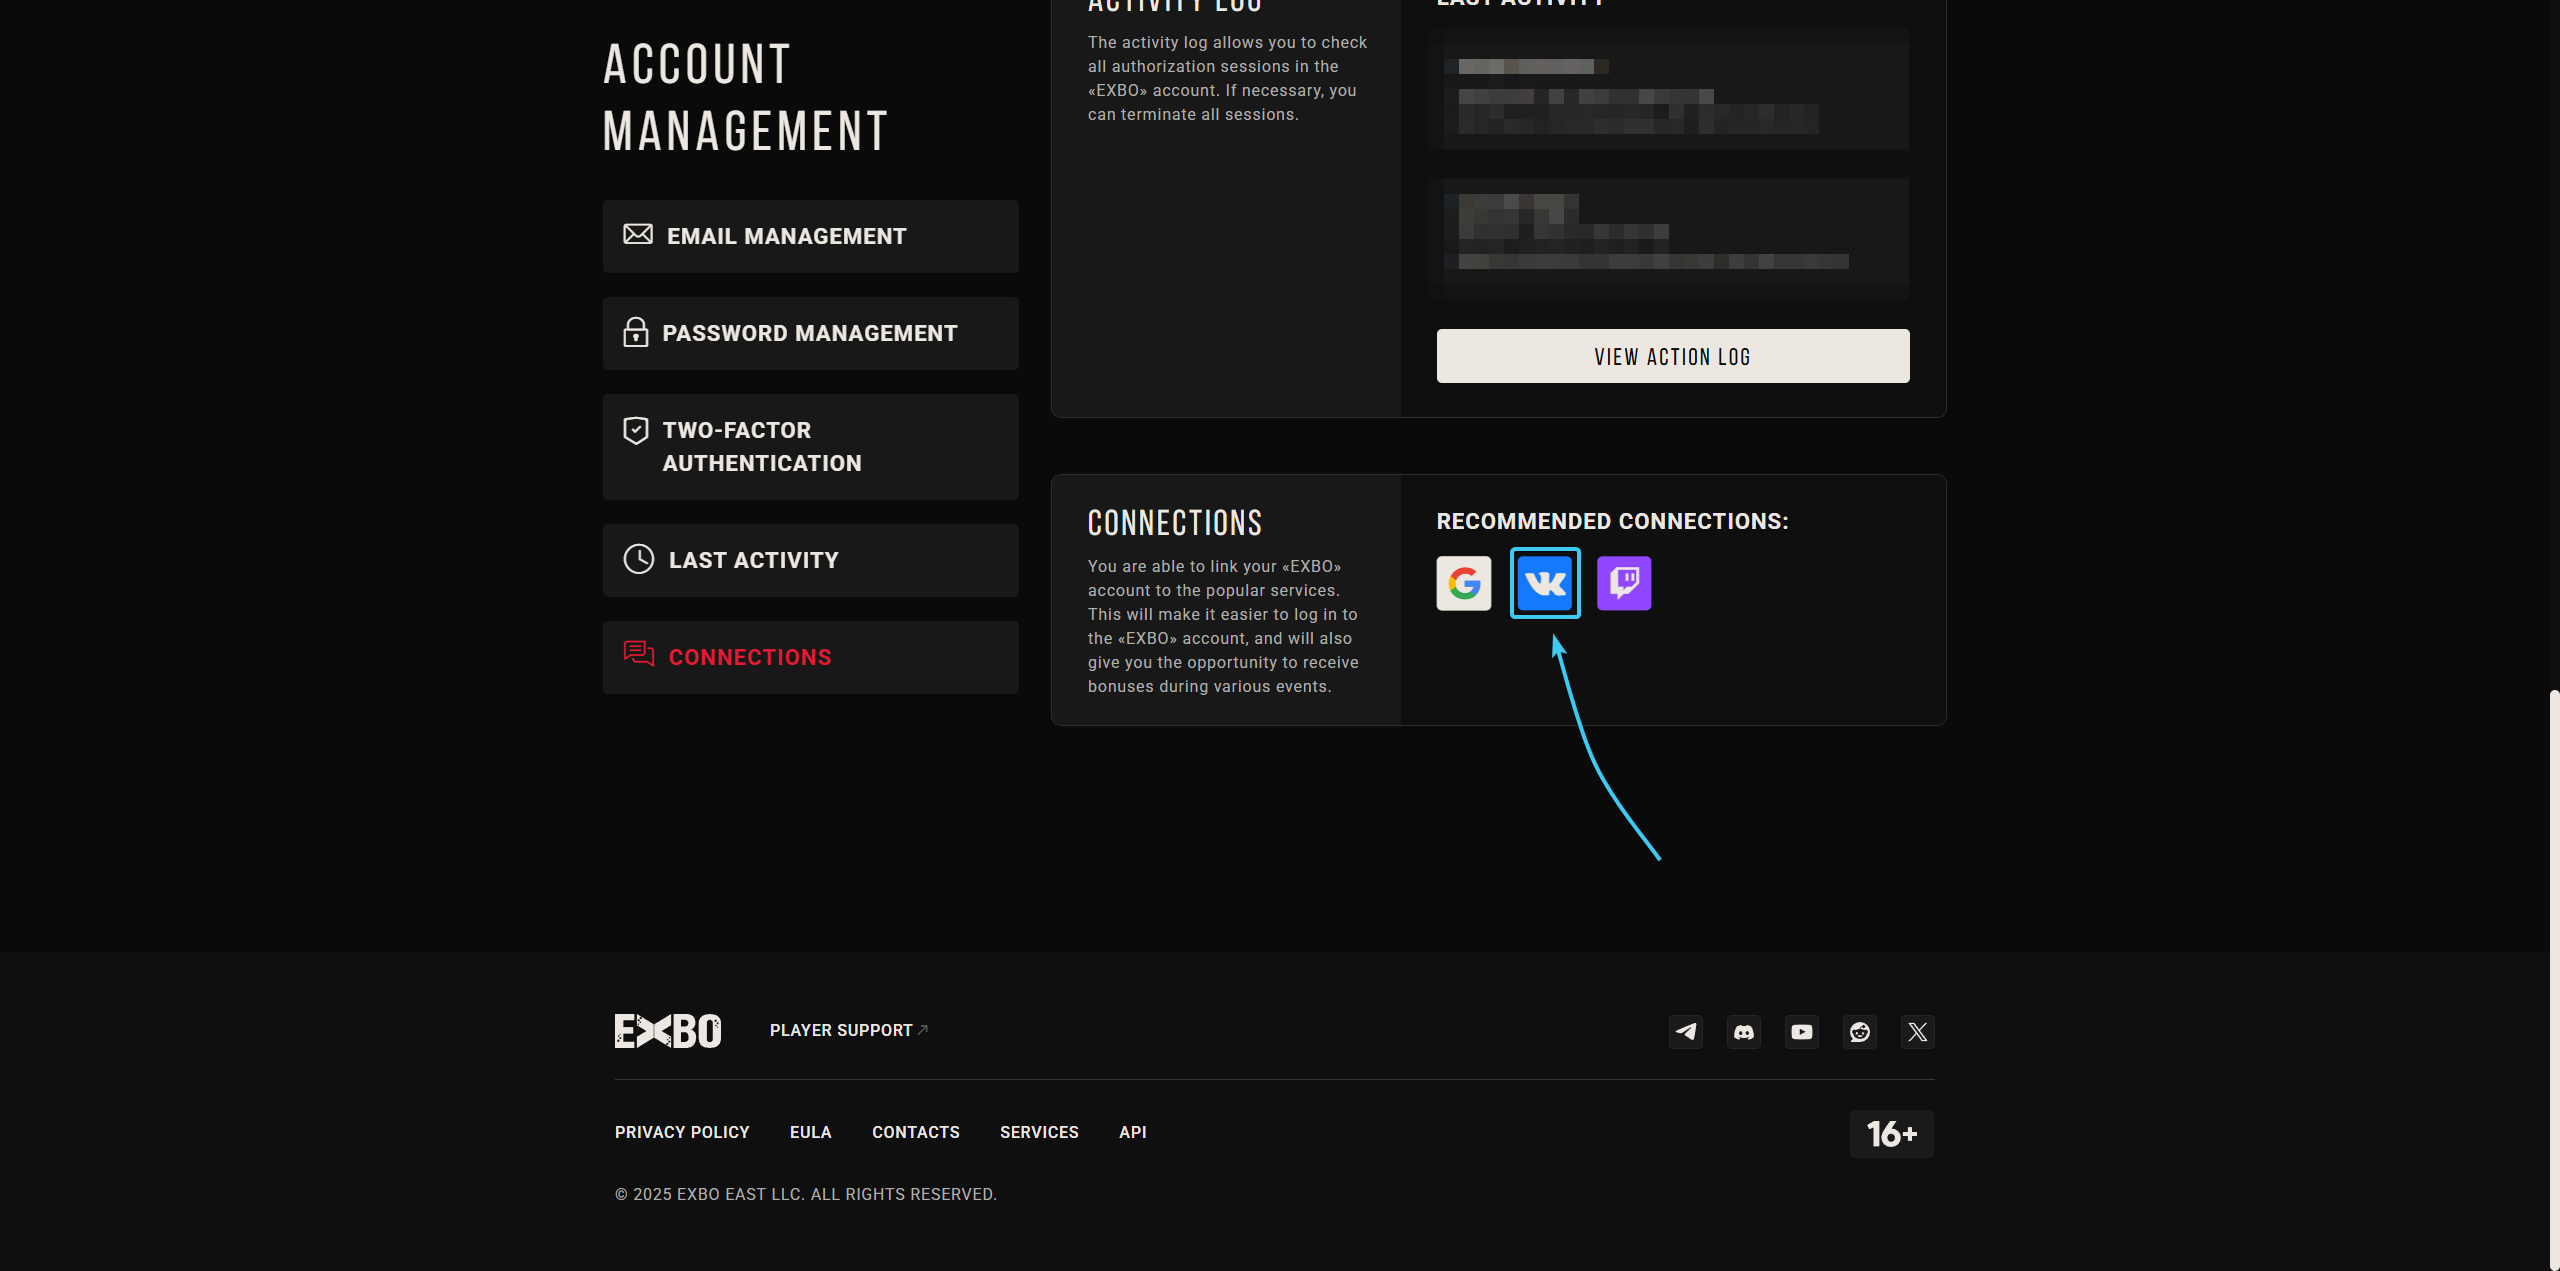
Task: Open the X (Twitter) icon
Action: 1918,1032
